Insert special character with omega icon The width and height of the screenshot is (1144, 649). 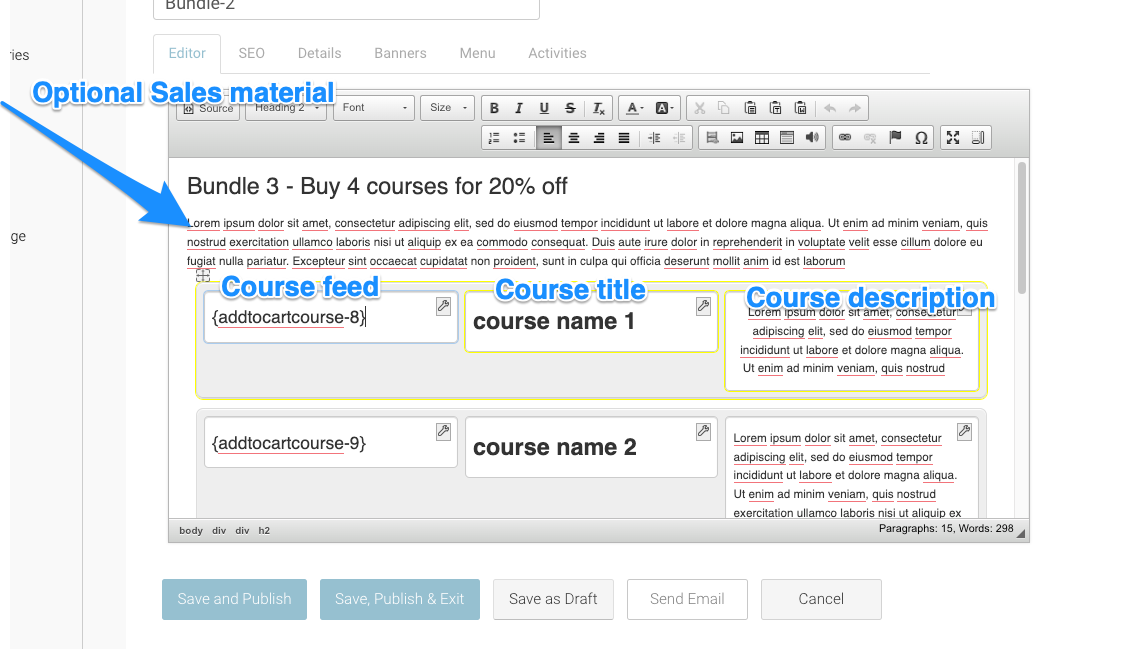(x=921, y=138)
